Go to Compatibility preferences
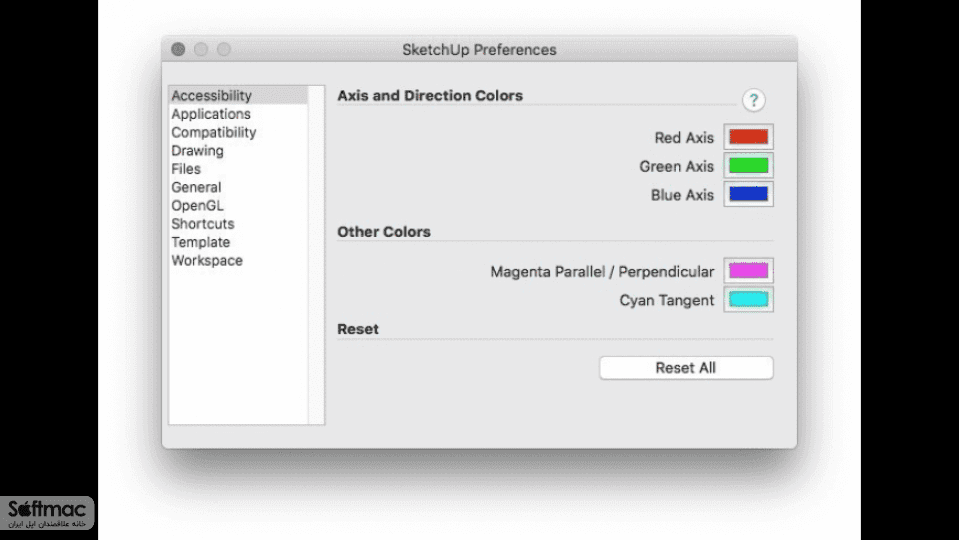The height and width of the screenshot is (540, 959). (239, 132)
